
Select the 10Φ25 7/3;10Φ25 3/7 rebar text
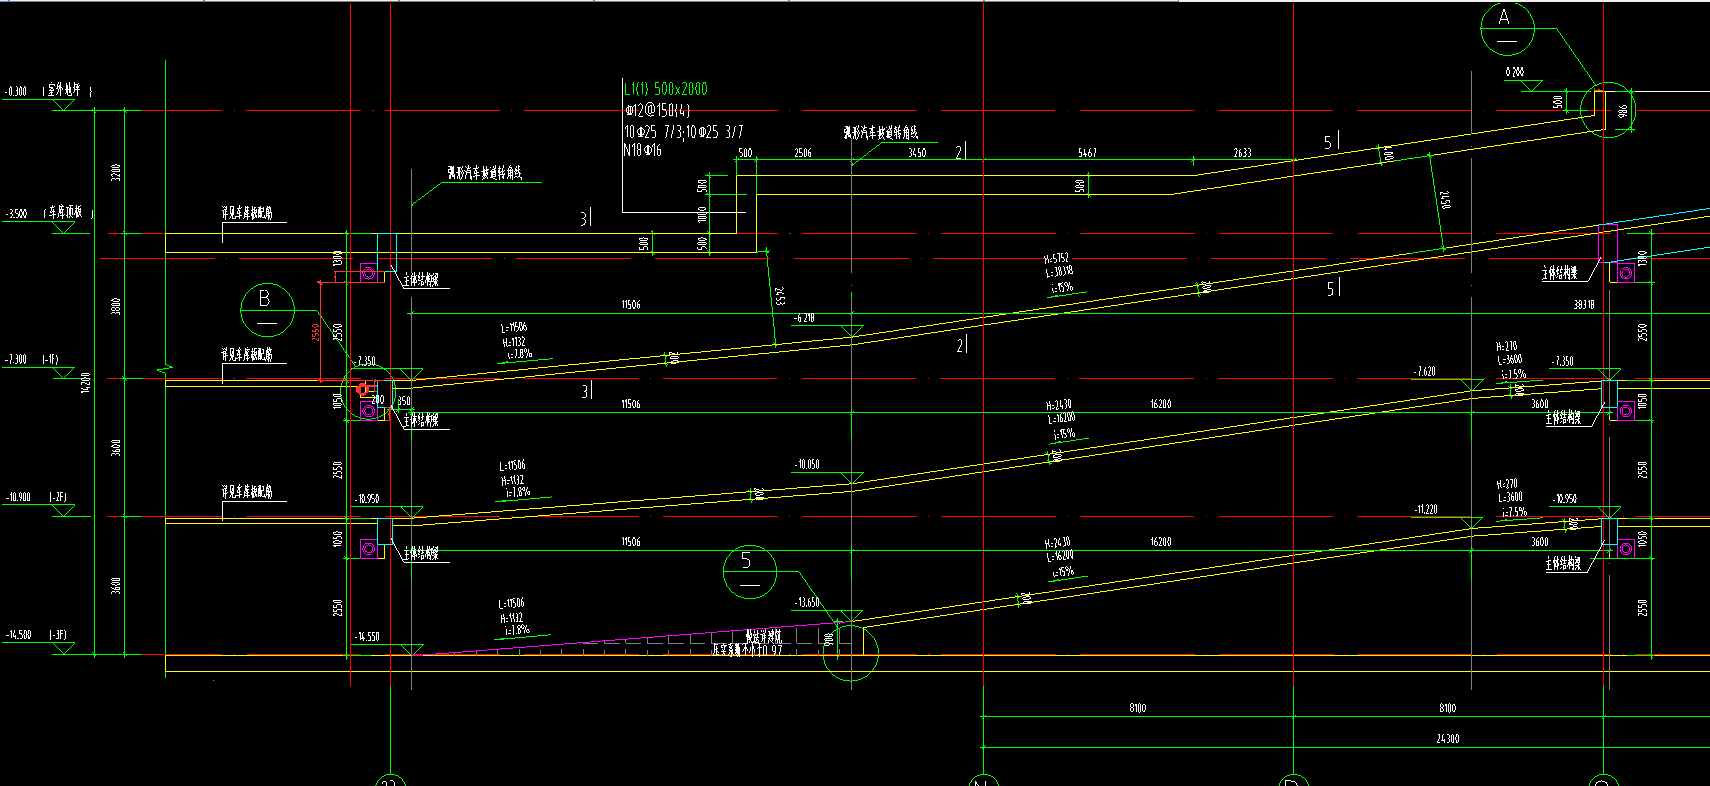coord(684,131)
